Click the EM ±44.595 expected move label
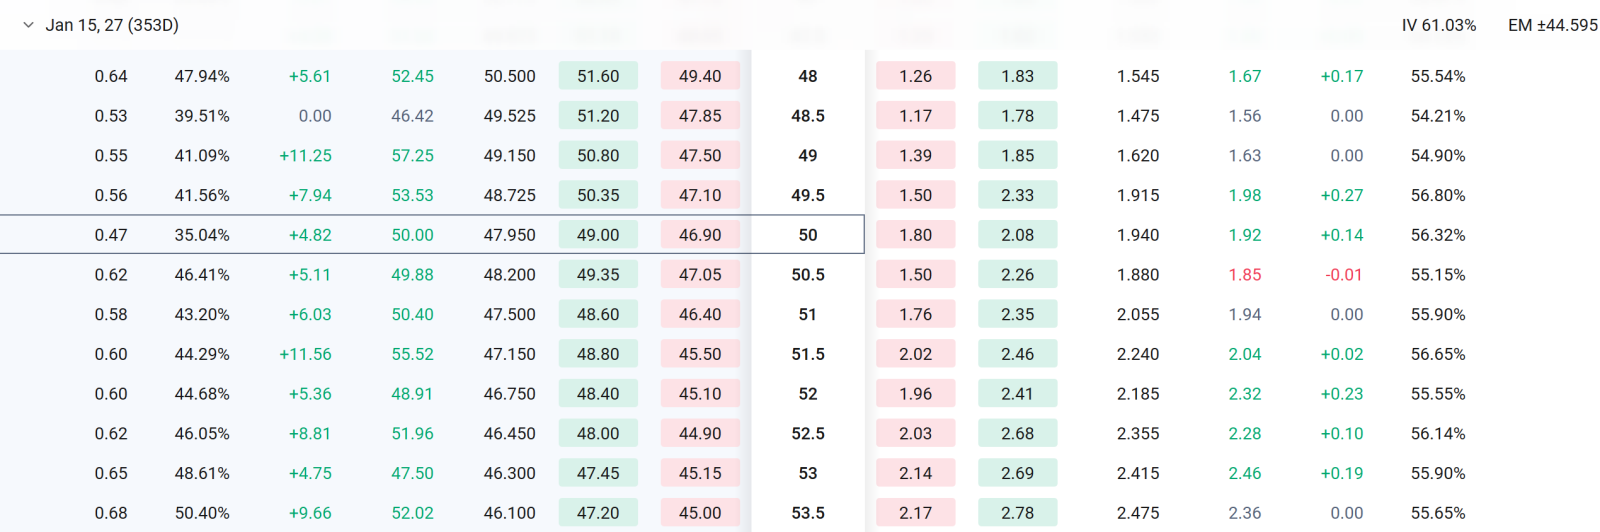 (x=1553, y=25)
